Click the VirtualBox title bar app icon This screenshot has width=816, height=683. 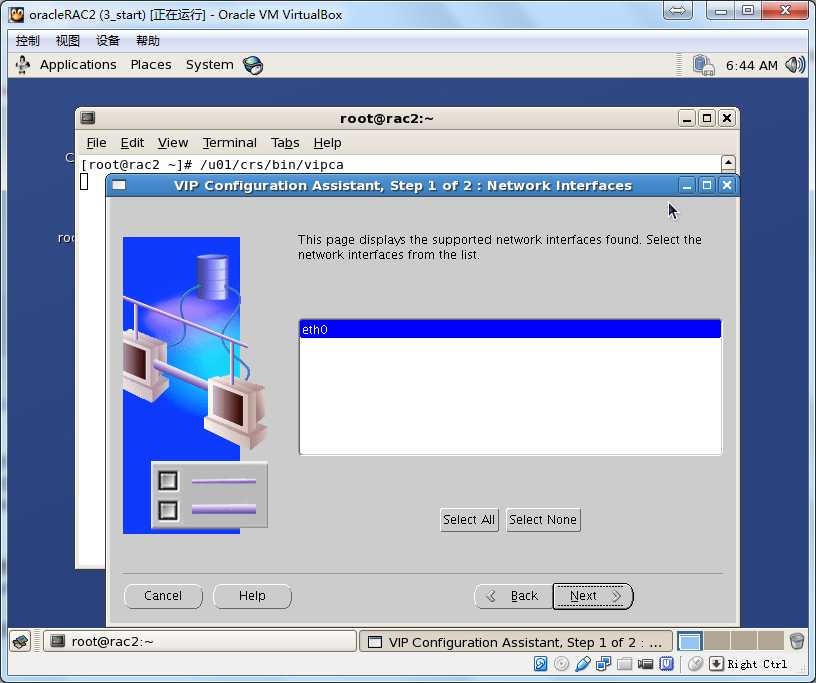16,15
